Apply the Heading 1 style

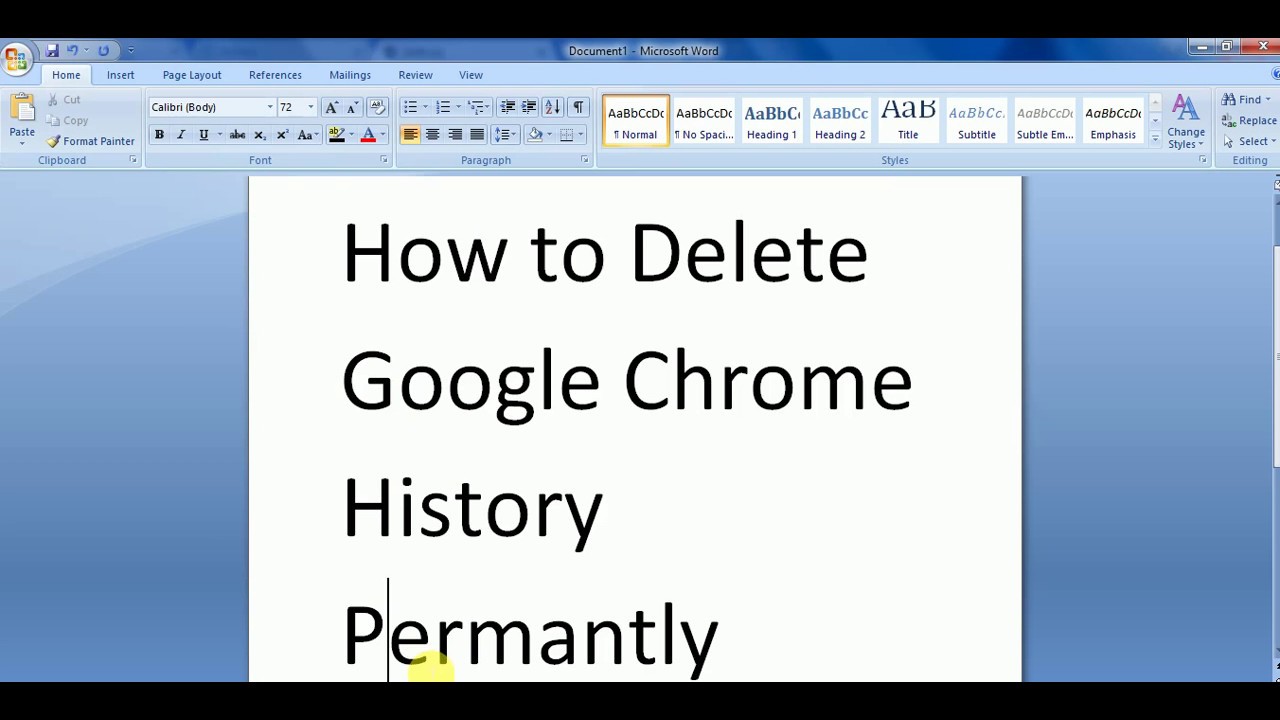point(772,121)
